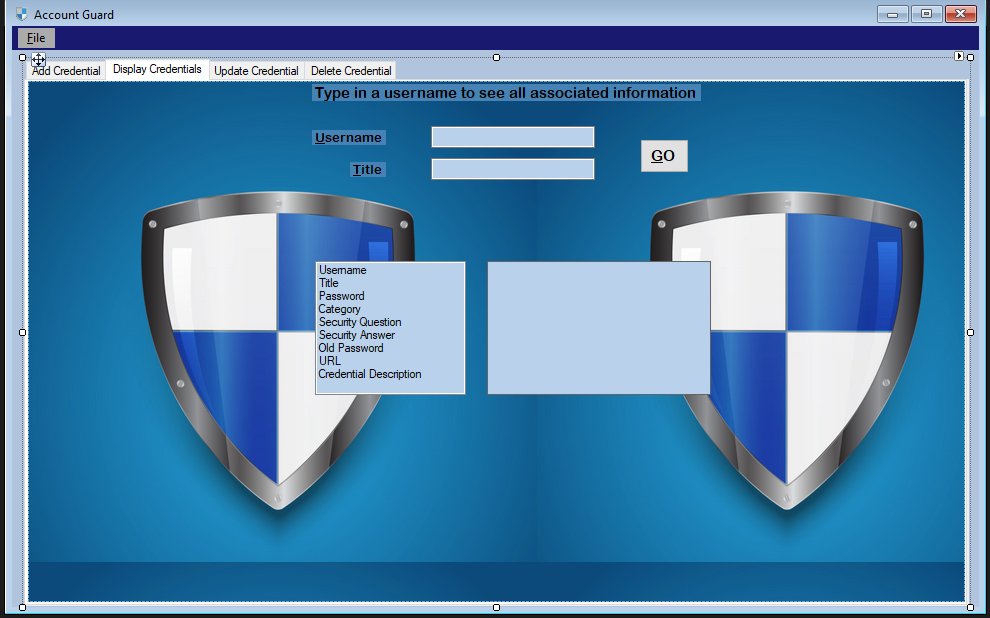Click the empty results box beside the list
Screen dimensions: 990x618
pyautogui.click(x=598, y=328)
